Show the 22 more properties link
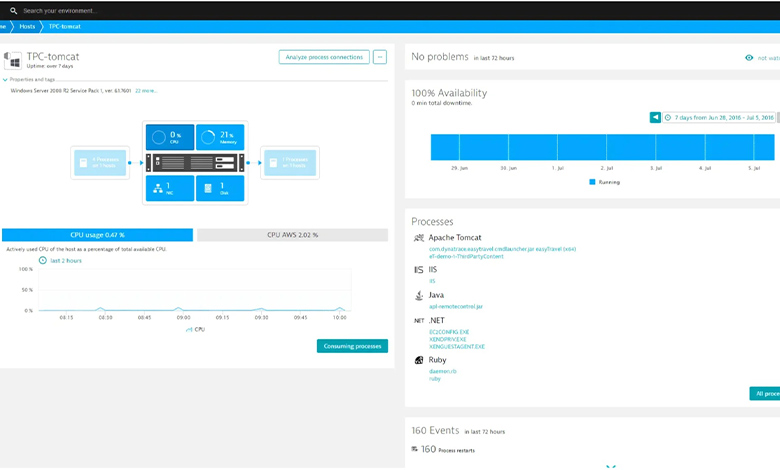 coord(146,91)
